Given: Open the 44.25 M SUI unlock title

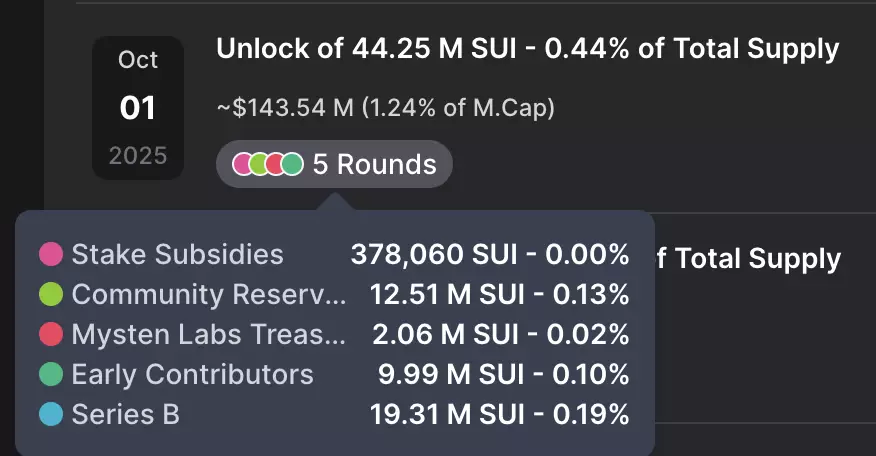Looking at the screenshot, I should [x=527, y=50].
